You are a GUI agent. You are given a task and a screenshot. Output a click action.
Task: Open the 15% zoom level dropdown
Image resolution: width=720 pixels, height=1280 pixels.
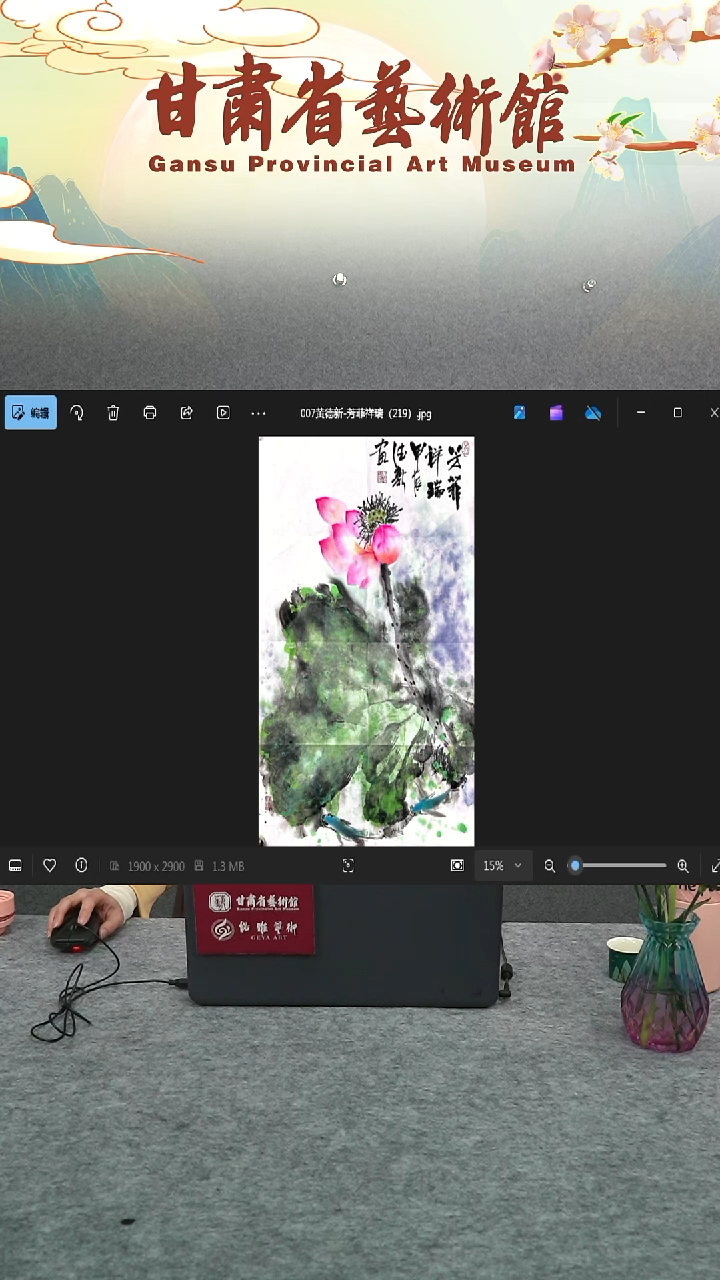coord(503,866)
